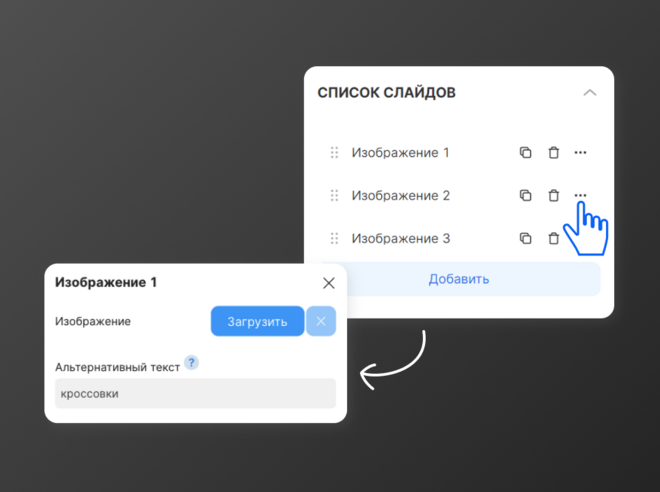The height and width of the screenshot is (492, 660).
Task: Focus the alt text field containing кроссовки
Action: [195, 394]
